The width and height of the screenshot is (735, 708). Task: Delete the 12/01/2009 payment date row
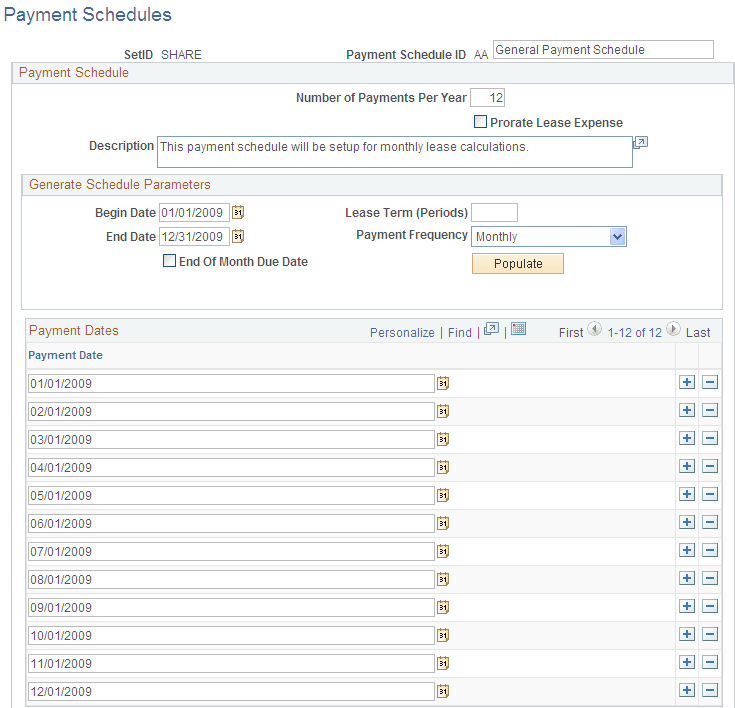point(710,690)
